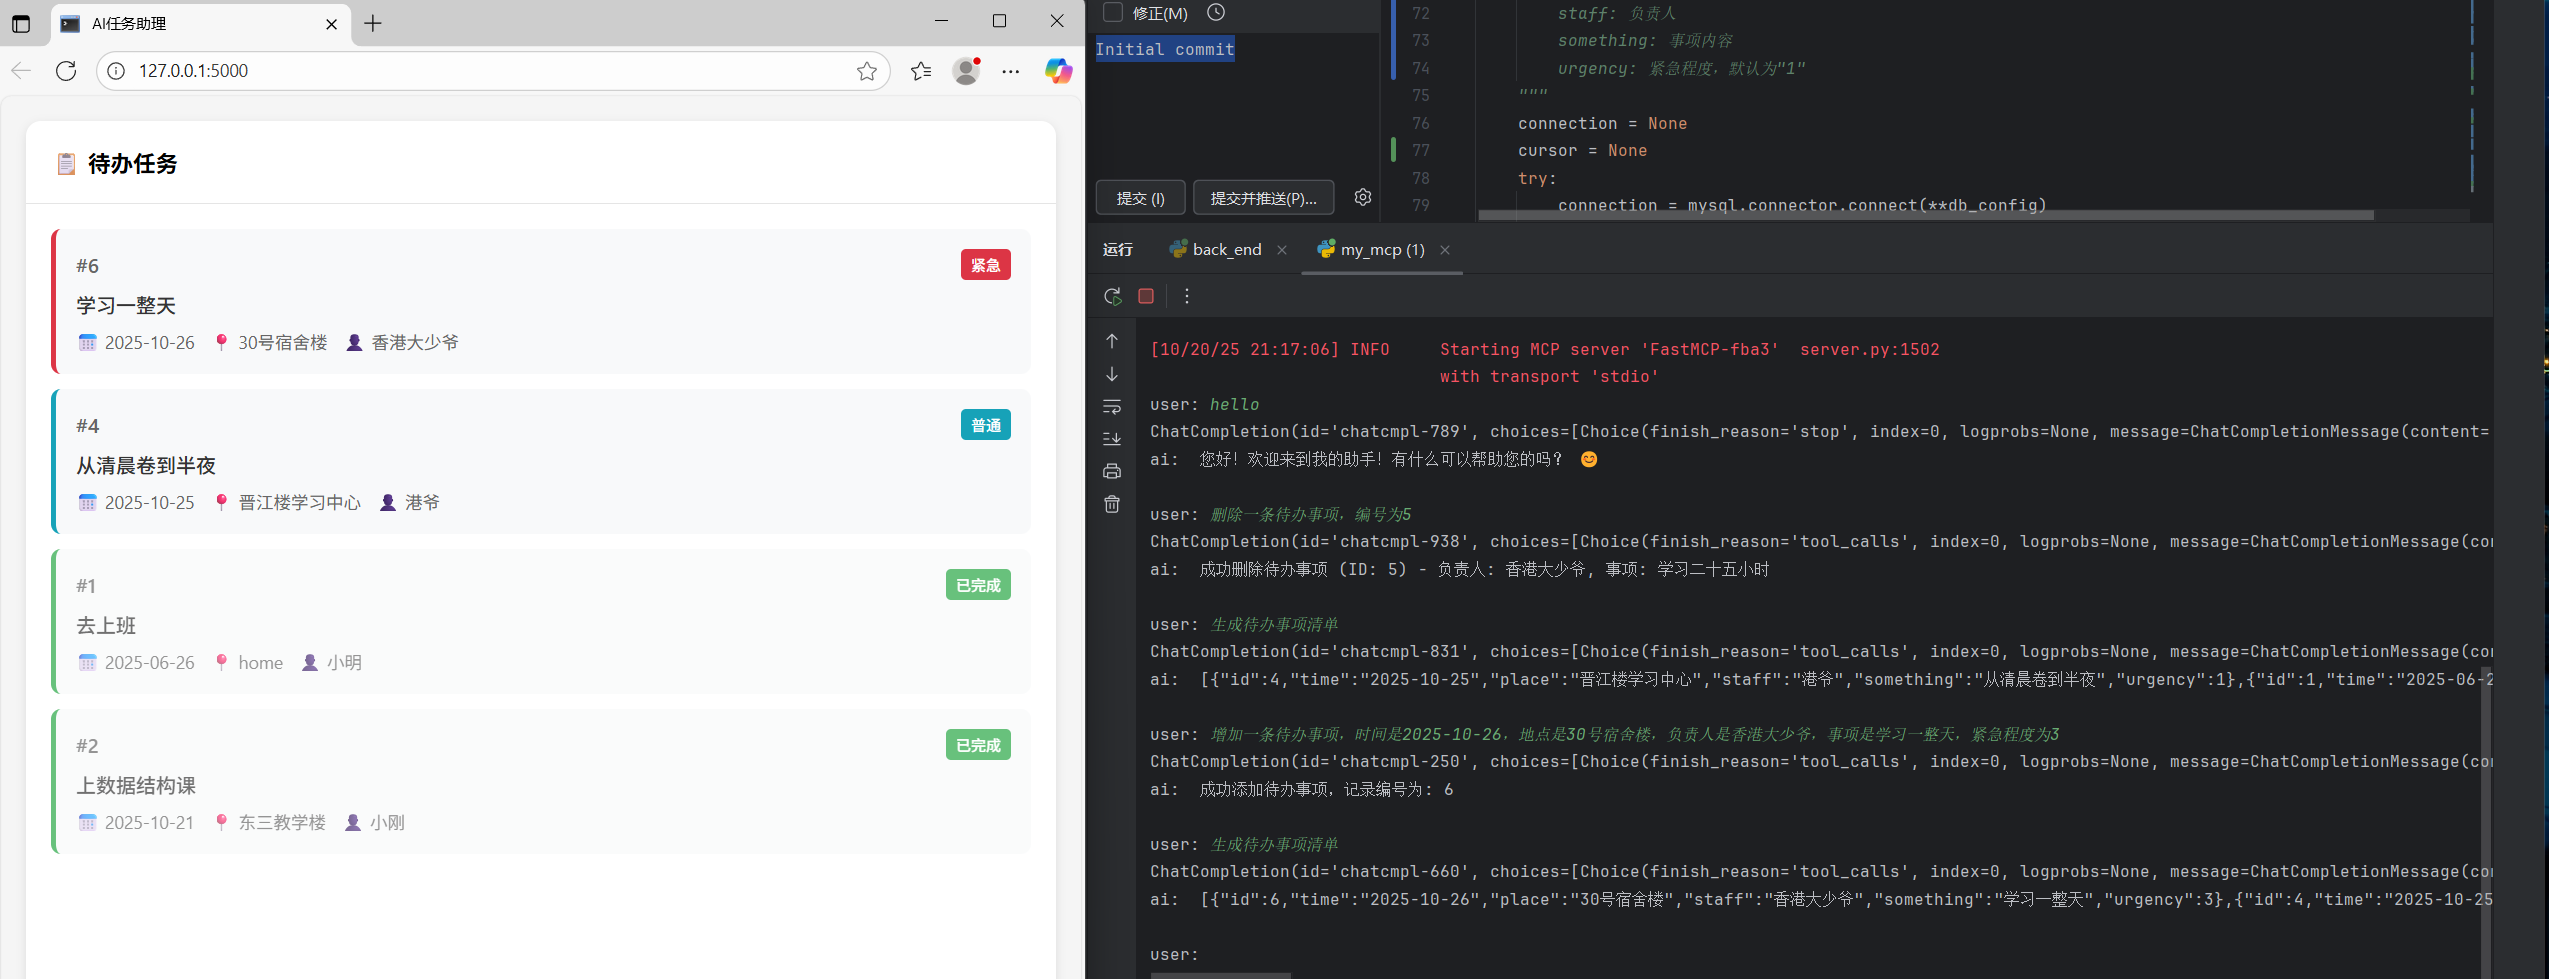2549x979 pixels.
Task: Click the down arrow in run console
Action: 1112,374
